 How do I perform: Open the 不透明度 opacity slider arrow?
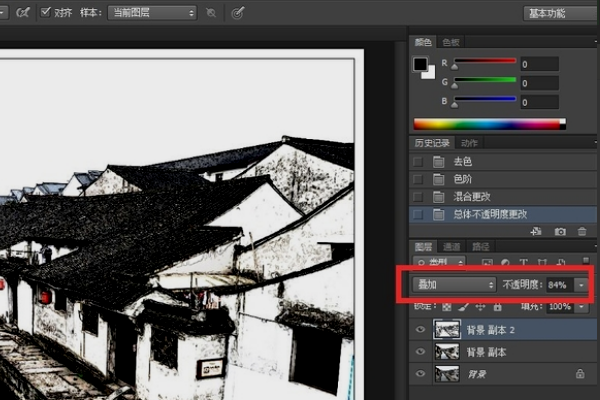tap(581, 284)
